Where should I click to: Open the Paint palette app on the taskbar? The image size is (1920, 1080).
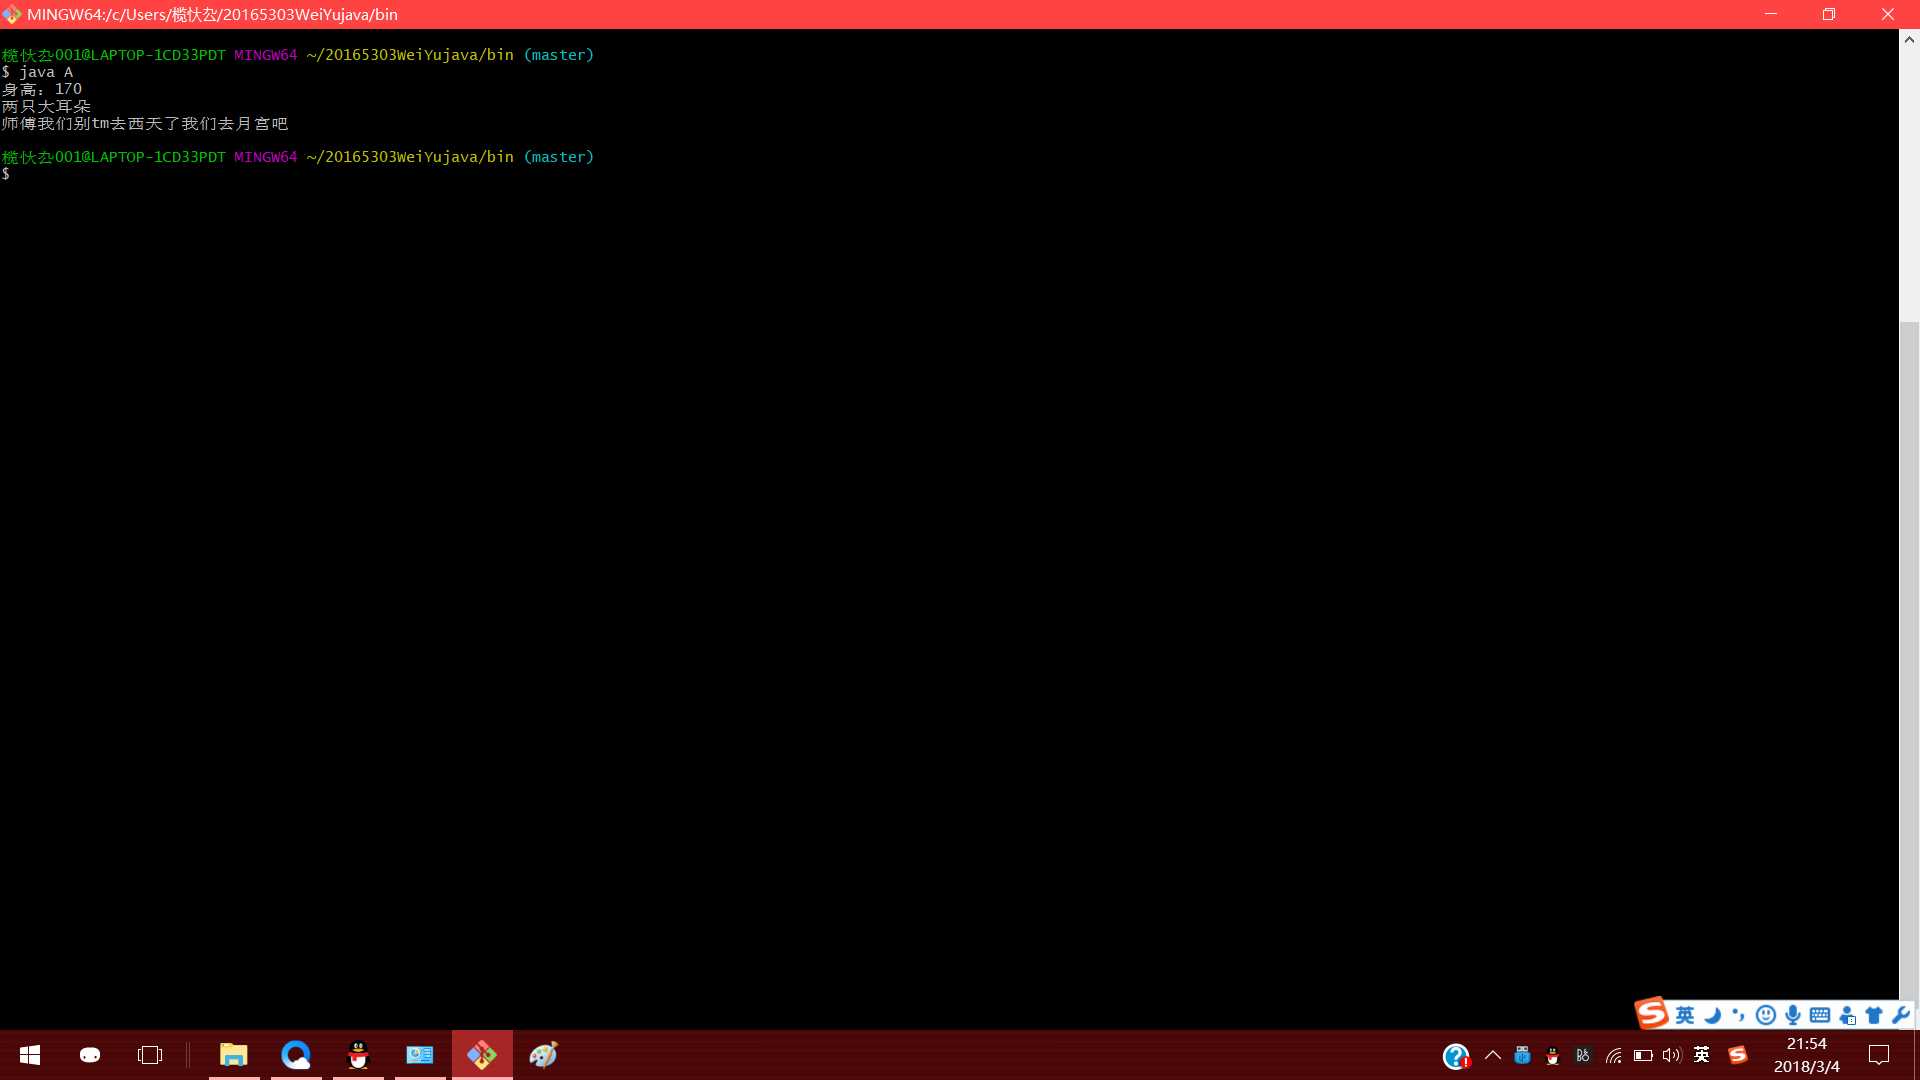point(544,1055)
